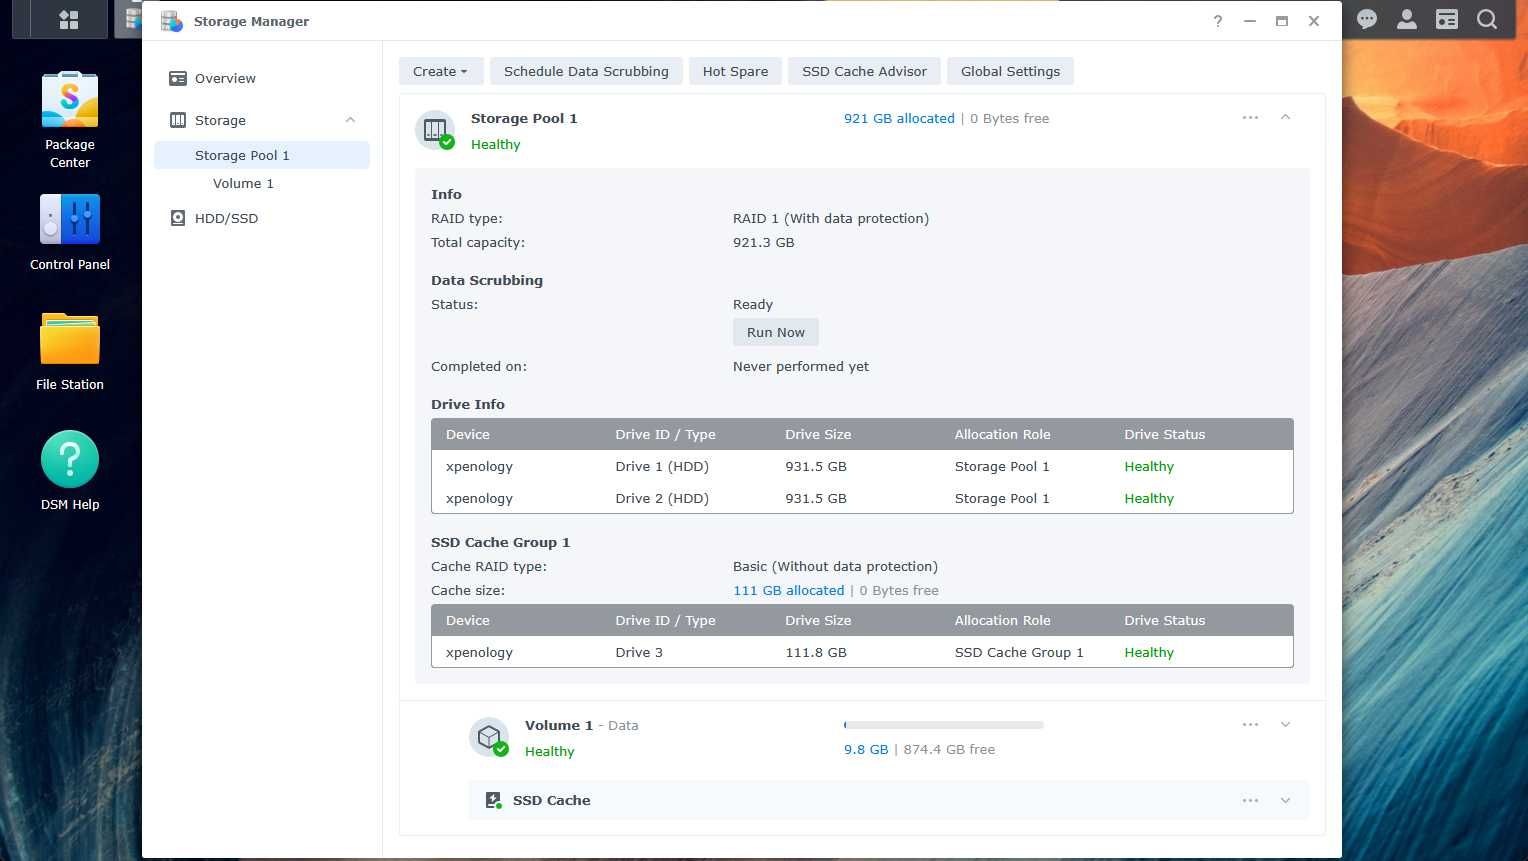Screen dimensions: 1528x861
Task: Click the 874.4 GB free text
Action: (x=949, y=749)
